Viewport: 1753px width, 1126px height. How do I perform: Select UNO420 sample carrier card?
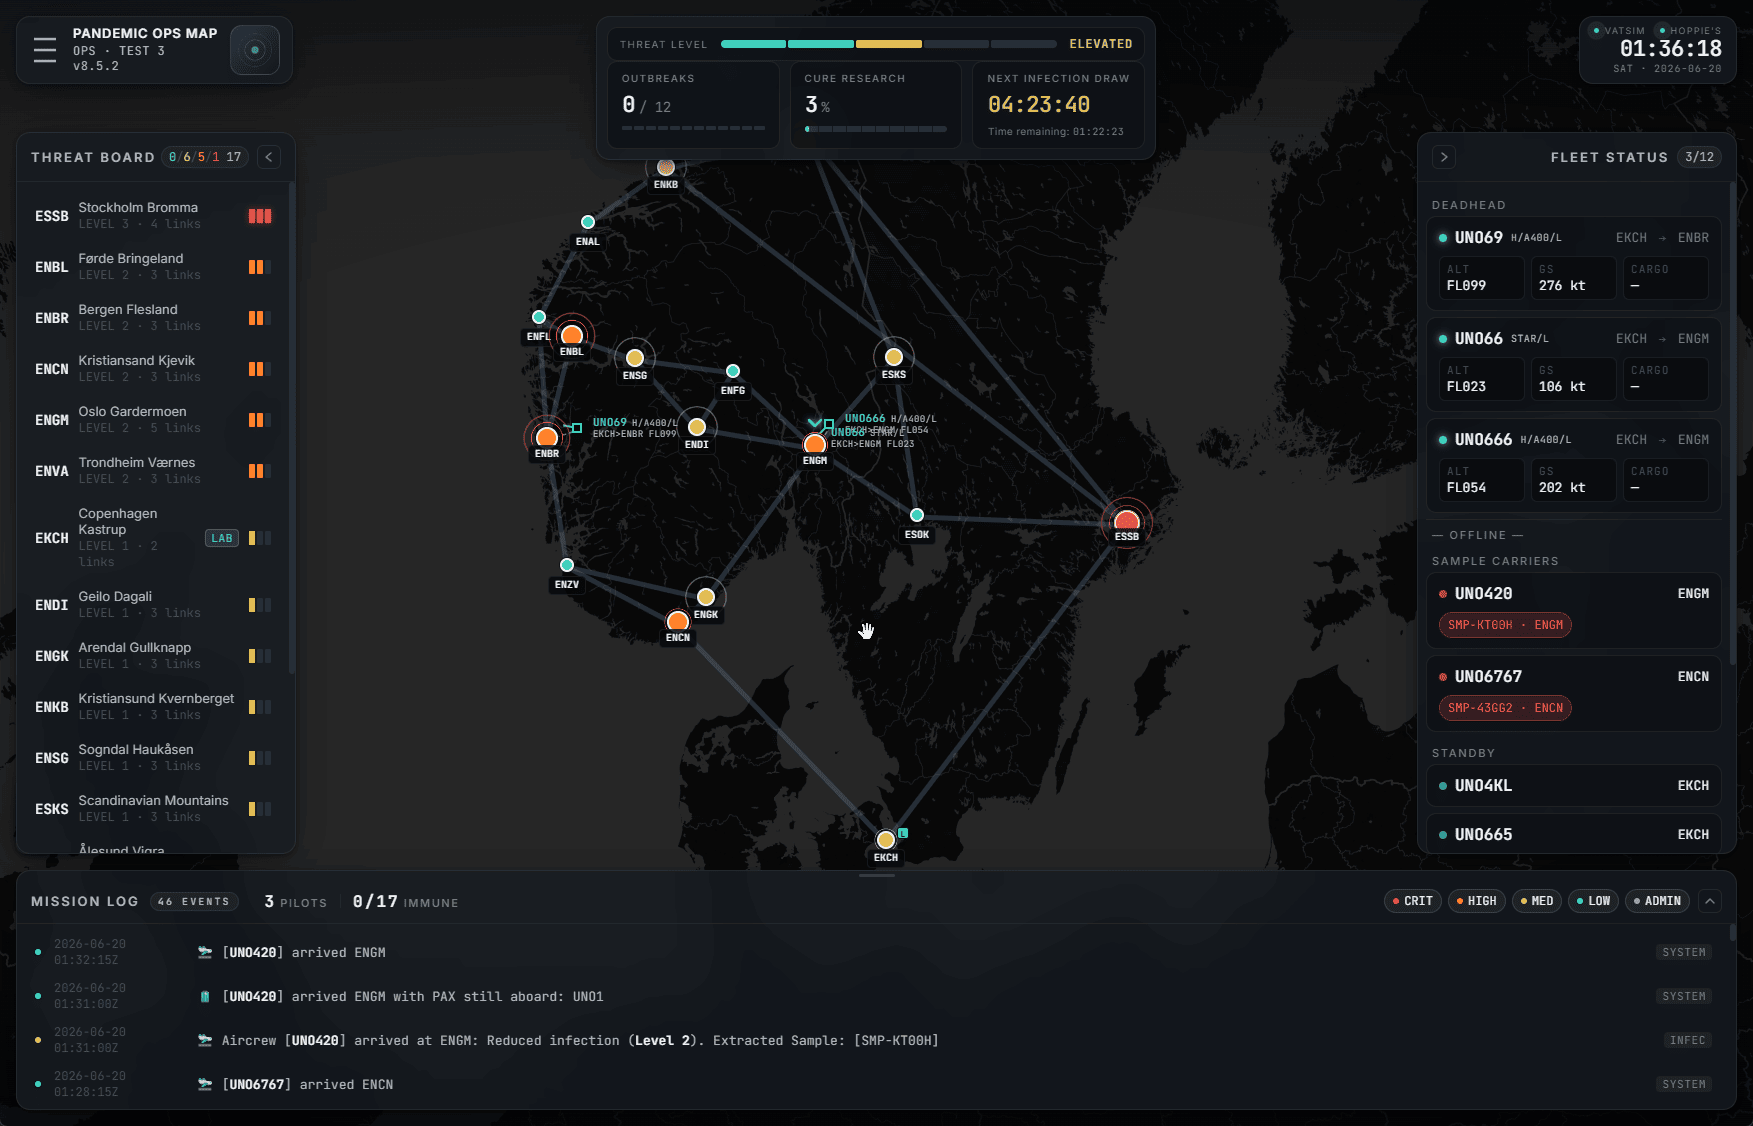click(1574, 610)
